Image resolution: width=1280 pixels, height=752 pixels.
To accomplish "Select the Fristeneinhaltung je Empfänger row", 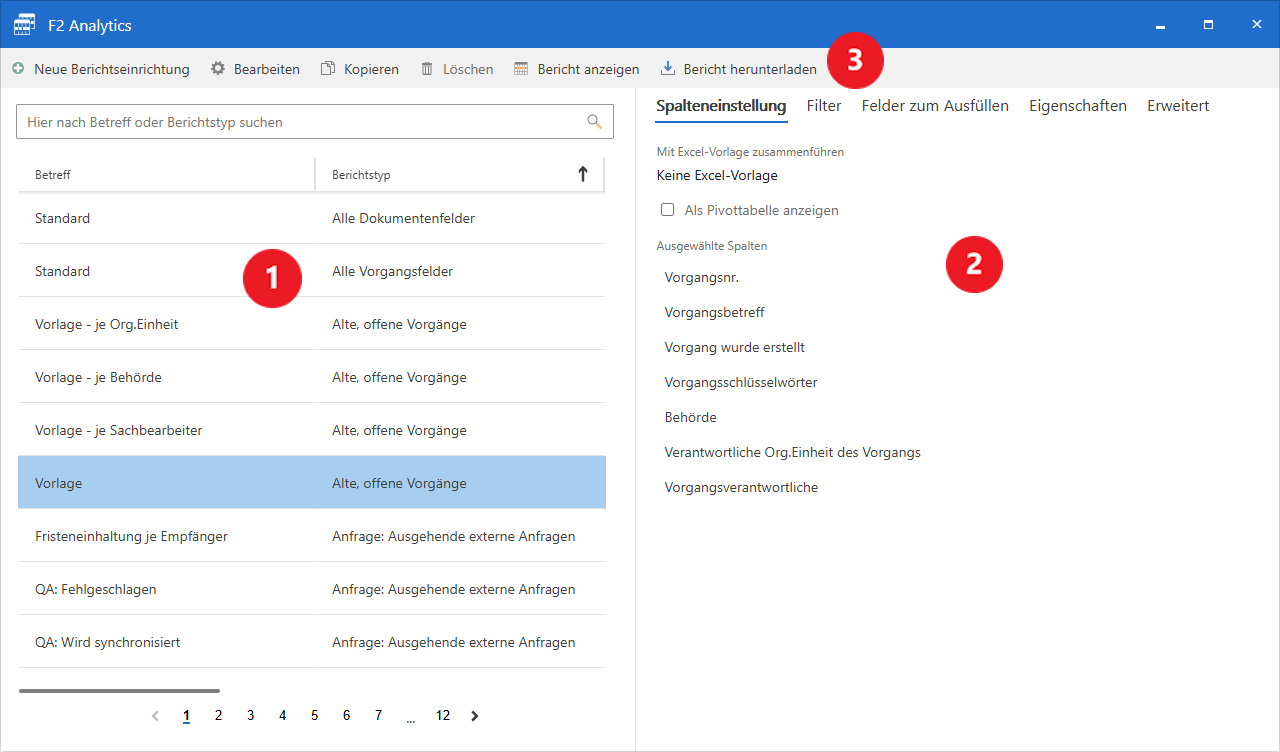I will pos(312,536).
